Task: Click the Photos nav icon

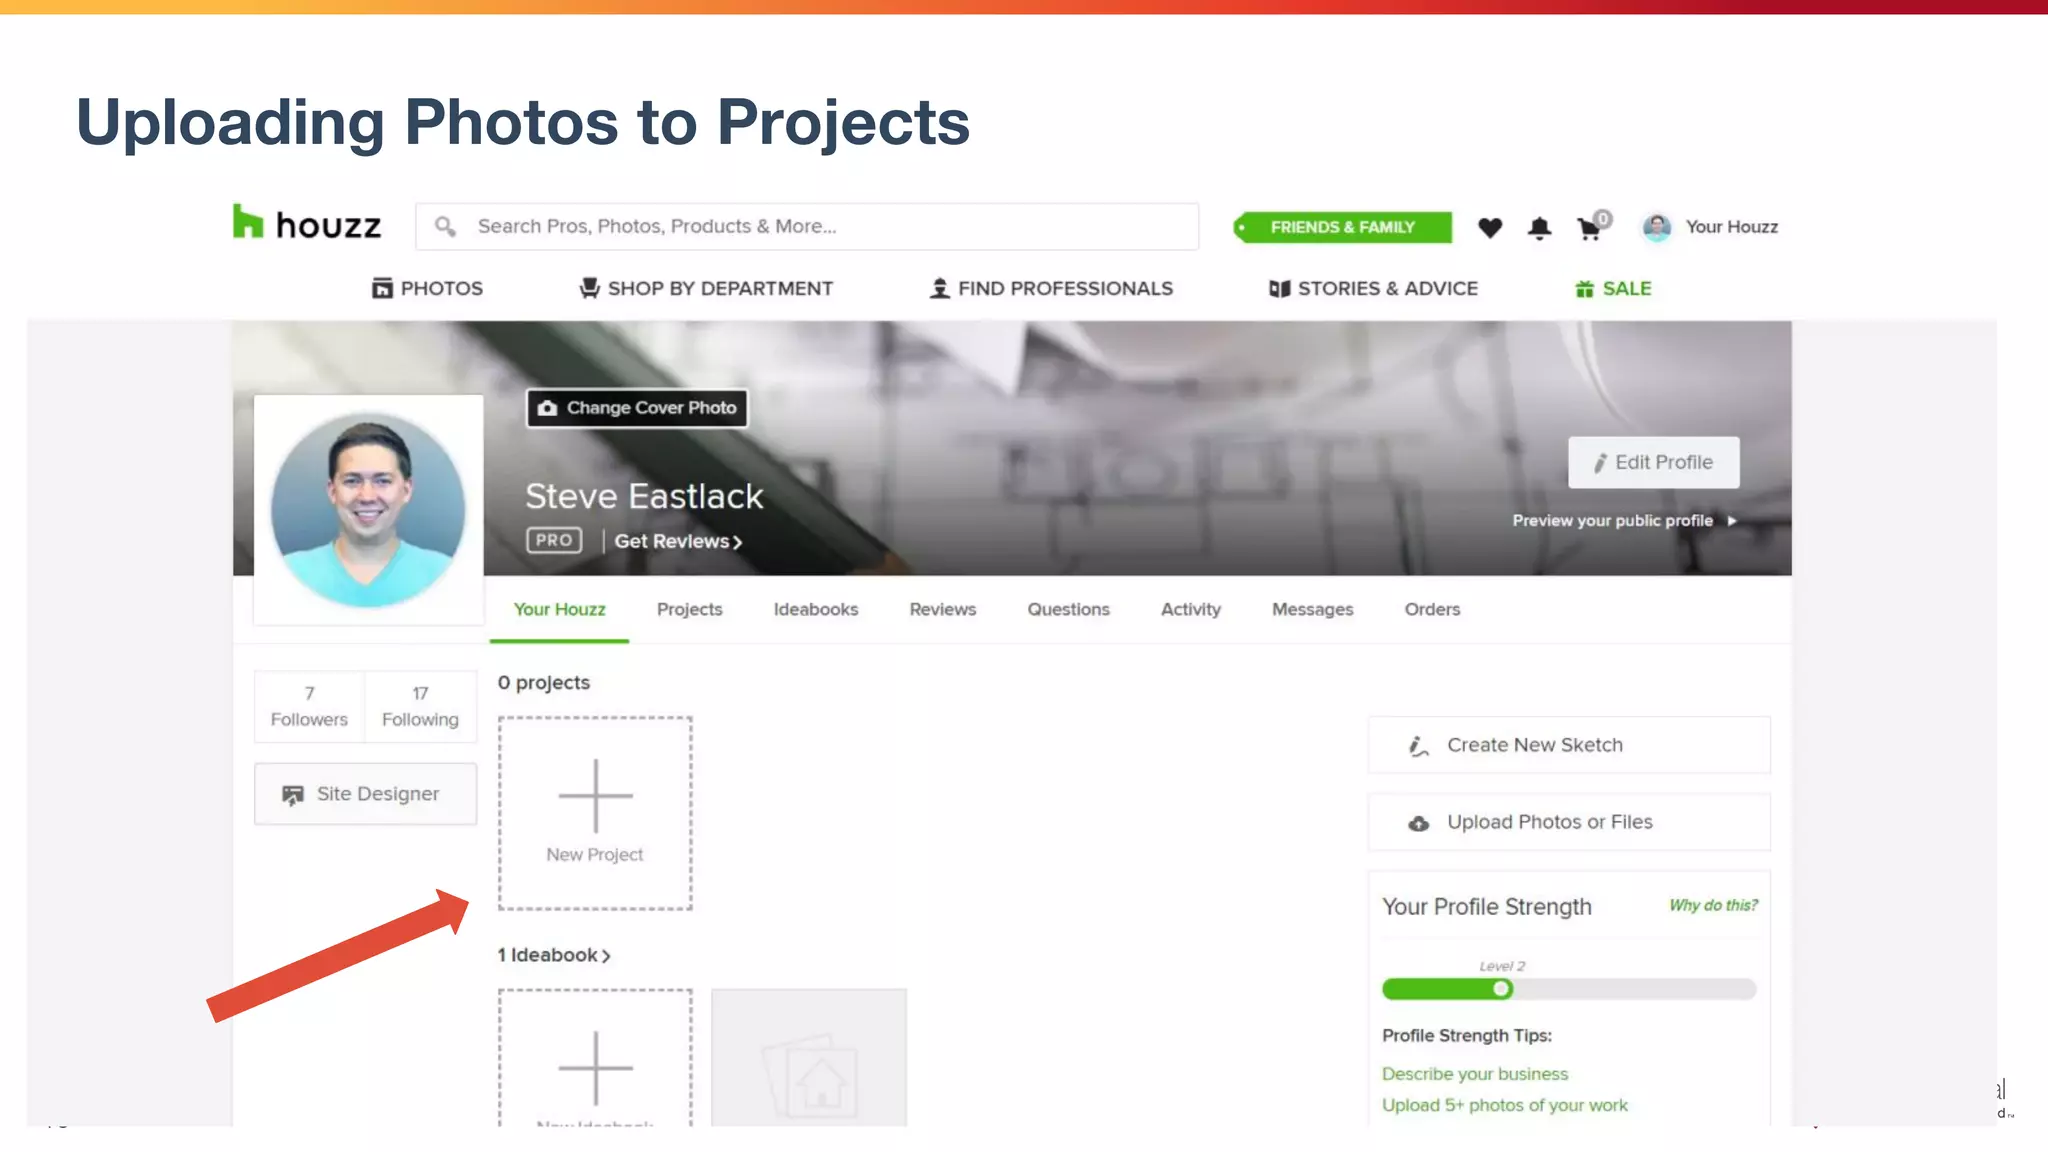Action: coord(382,288)
